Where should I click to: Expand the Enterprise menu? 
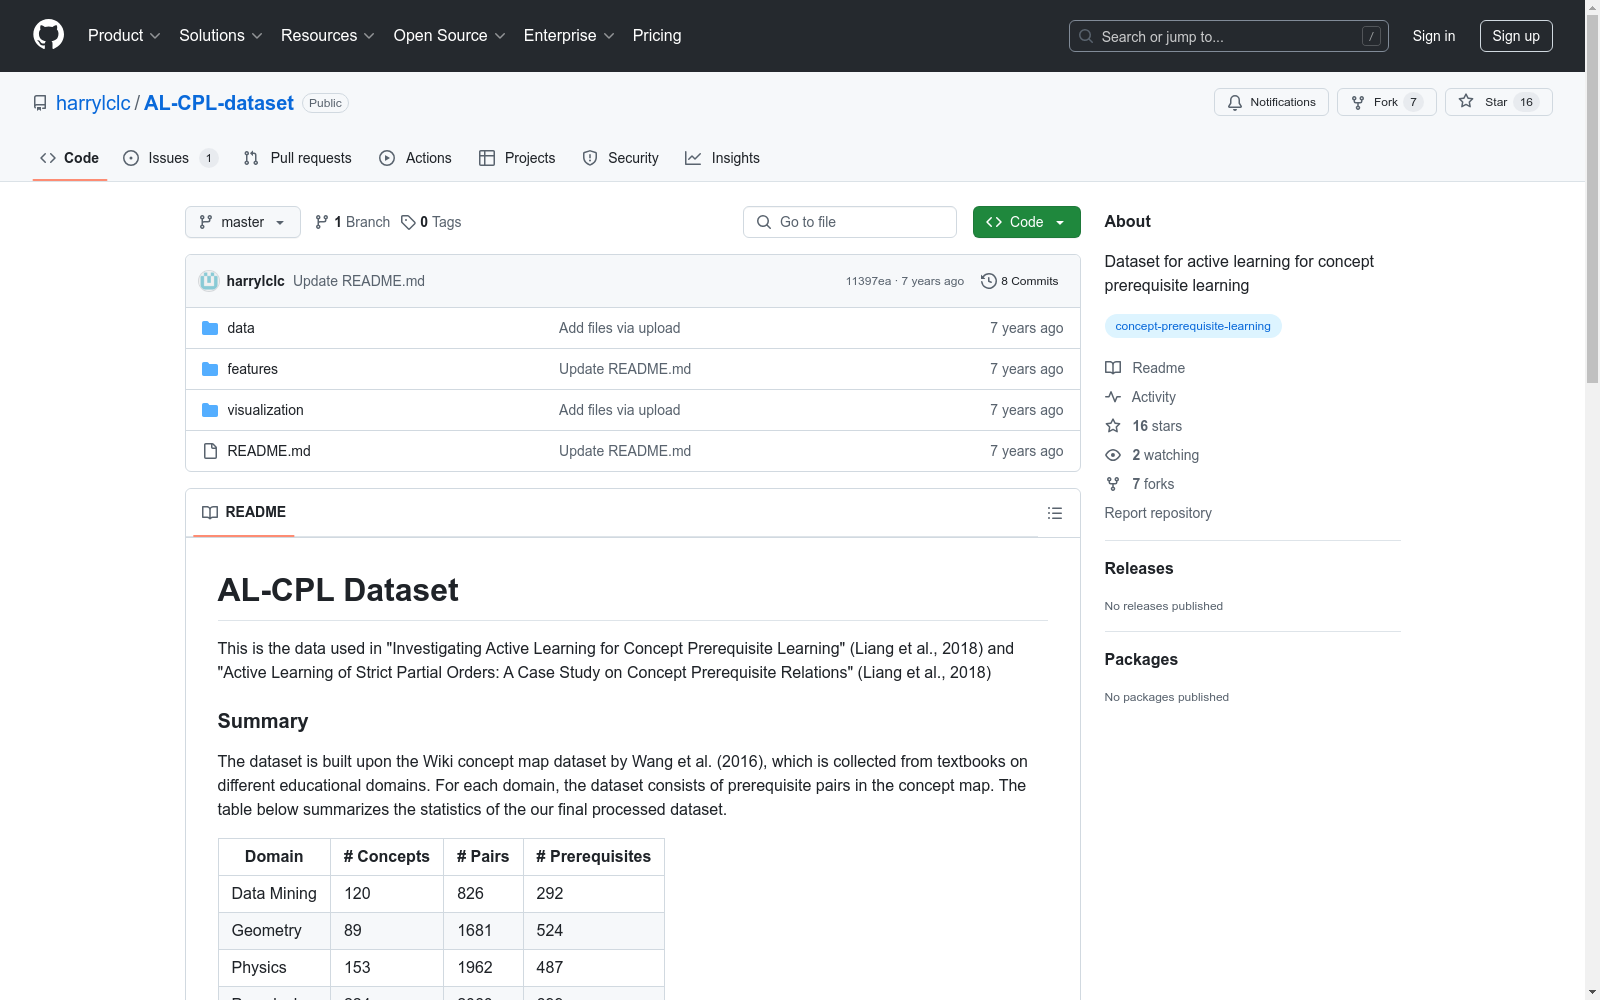(x=569, y=35)
